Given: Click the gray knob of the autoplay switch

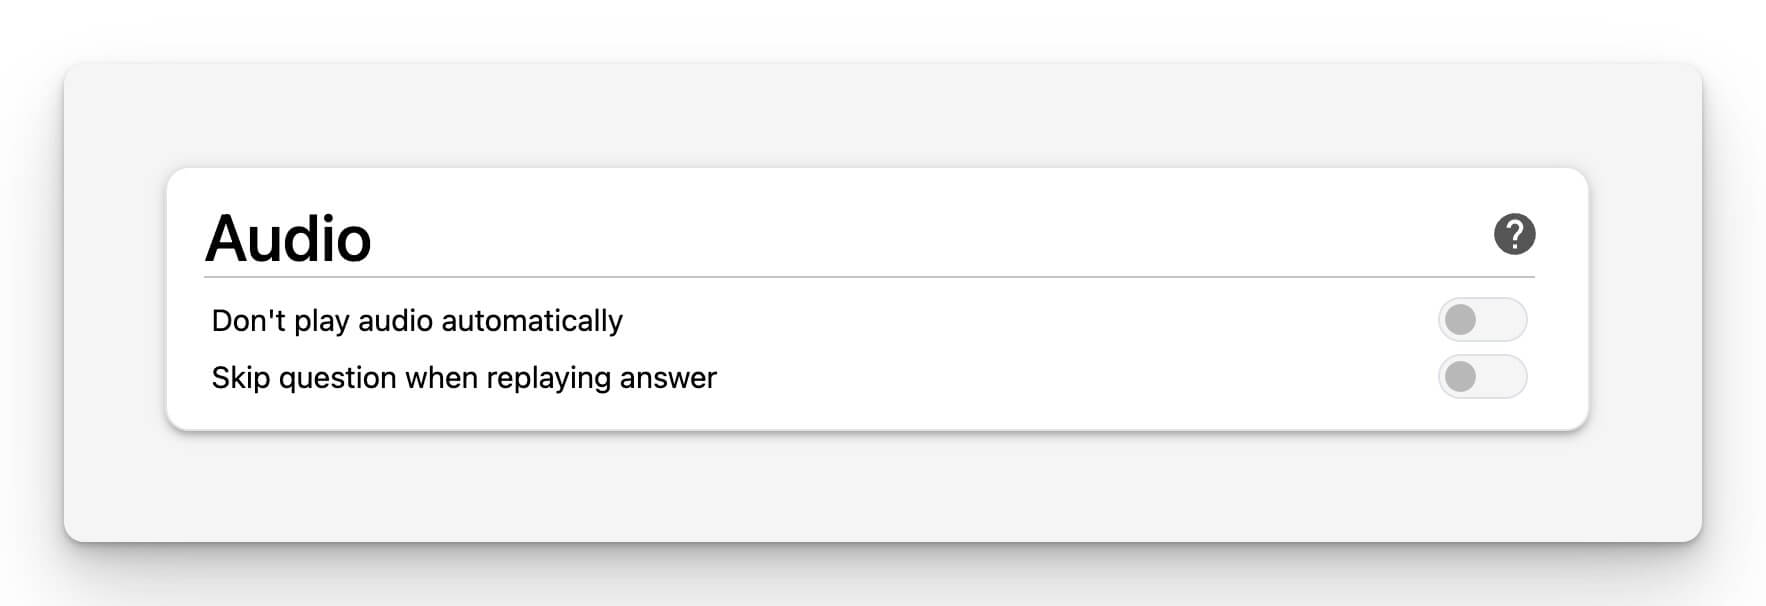Looking at the screenshot, I should click(1461, 320).
